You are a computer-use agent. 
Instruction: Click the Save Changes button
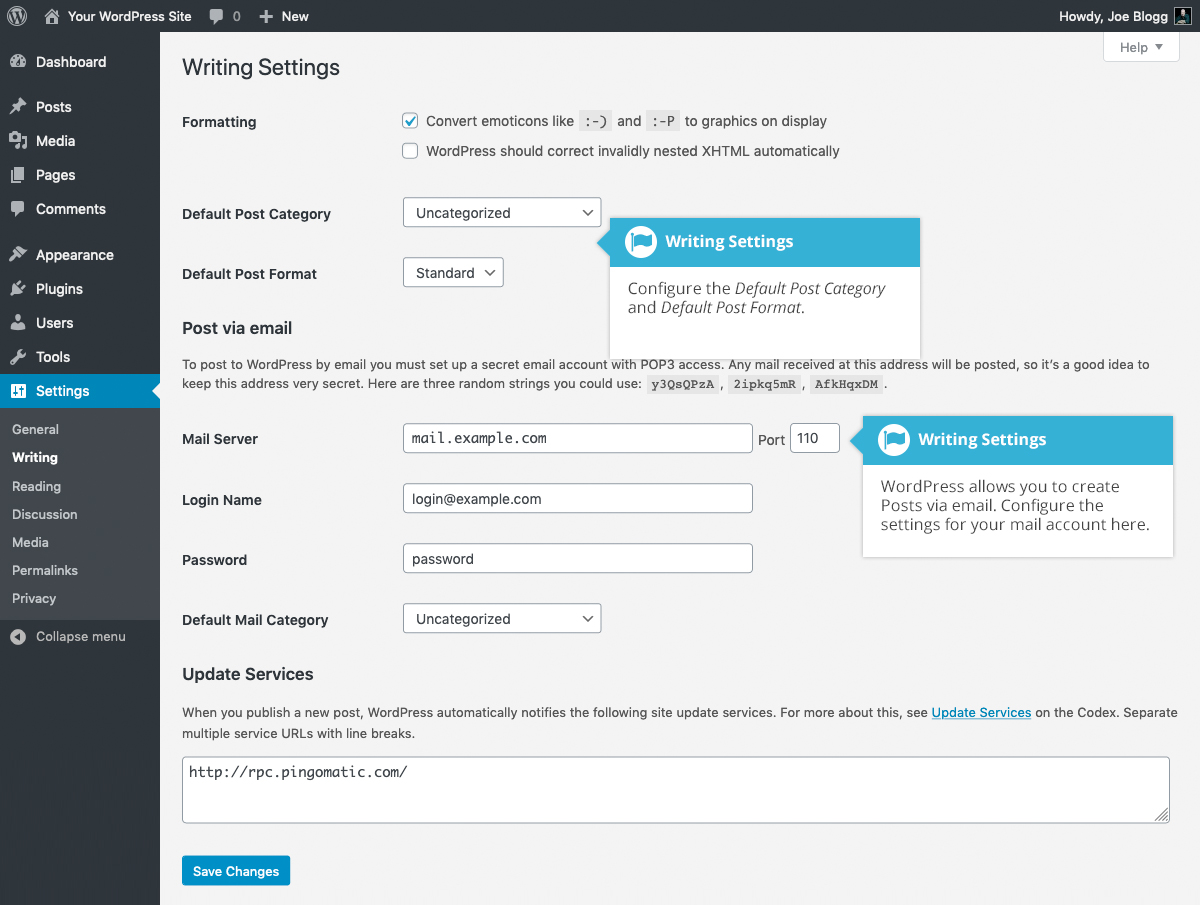tap(236, 871)
